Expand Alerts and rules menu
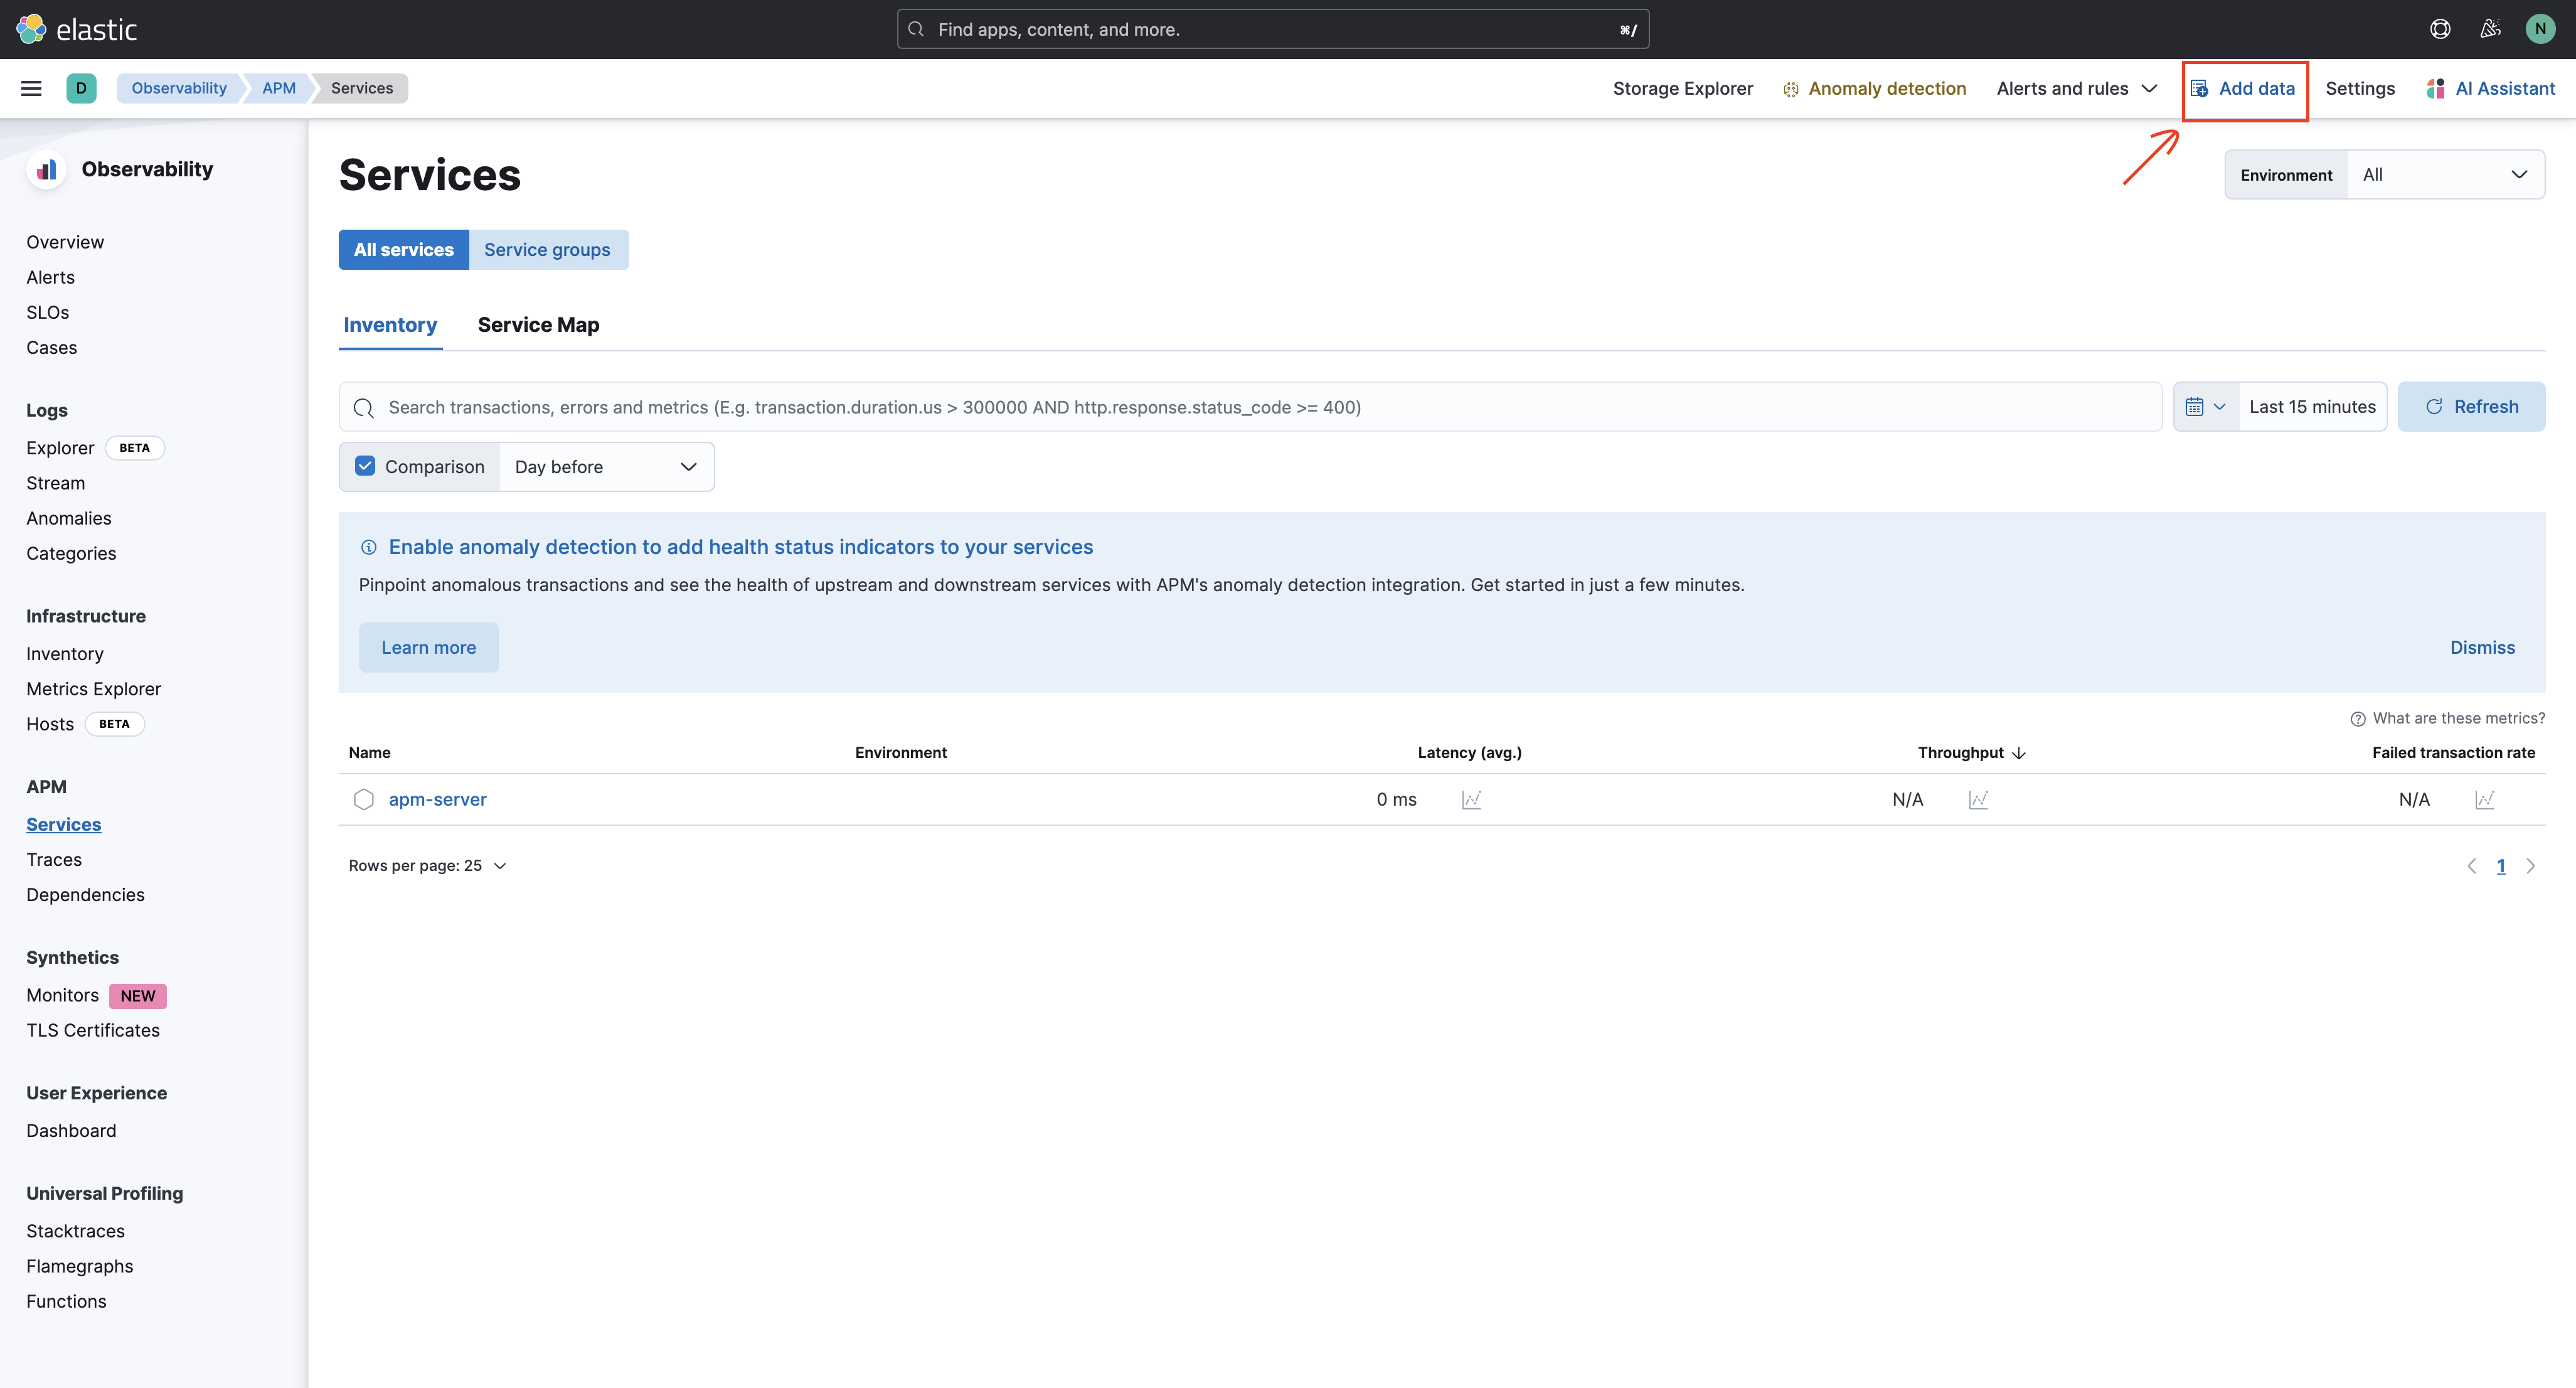 coord(2077,88)
